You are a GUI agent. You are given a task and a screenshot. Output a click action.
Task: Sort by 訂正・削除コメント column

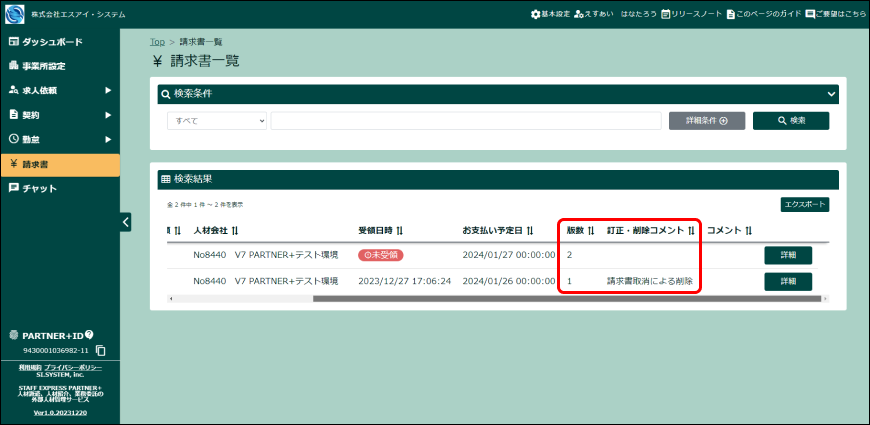[651, 230]
